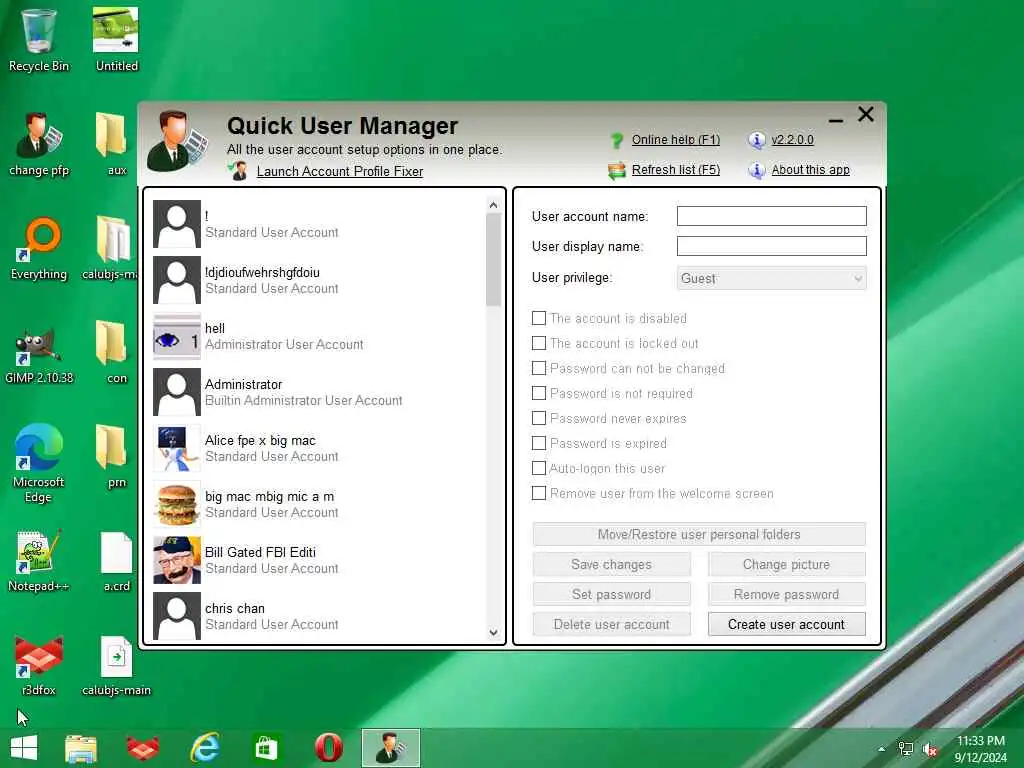Click the Quick User Manager taskbar button

391,748
